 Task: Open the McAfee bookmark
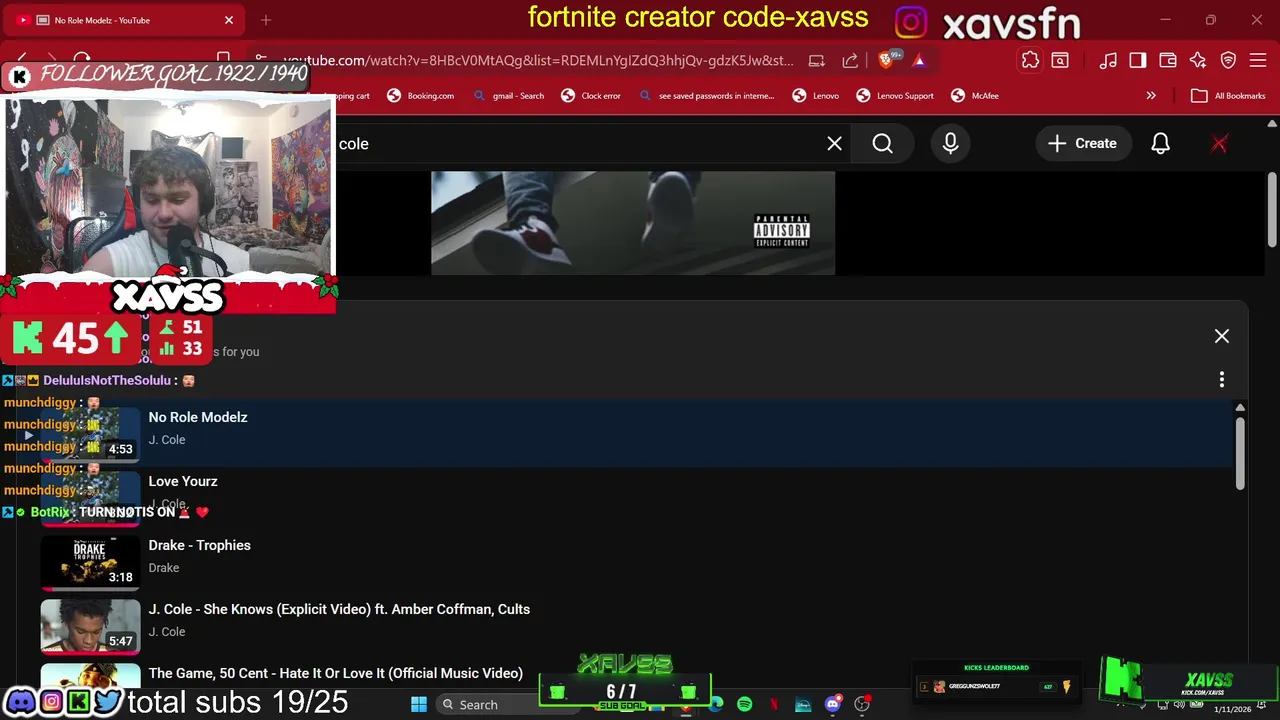click(975, 96)
